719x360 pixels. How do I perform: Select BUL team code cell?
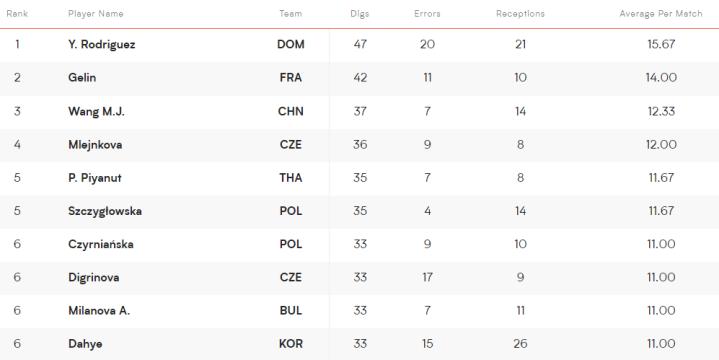(x=291, y=310)
